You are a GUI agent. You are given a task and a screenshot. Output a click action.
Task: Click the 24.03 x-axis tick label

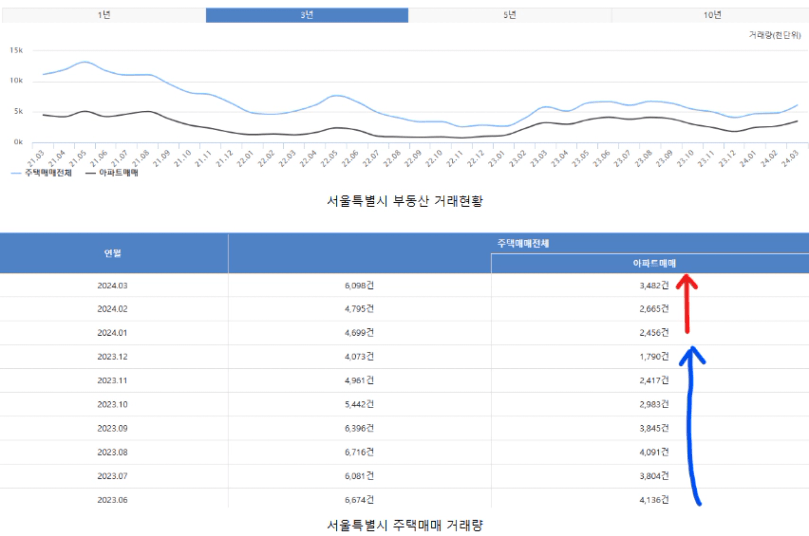(x=789, y=158)
